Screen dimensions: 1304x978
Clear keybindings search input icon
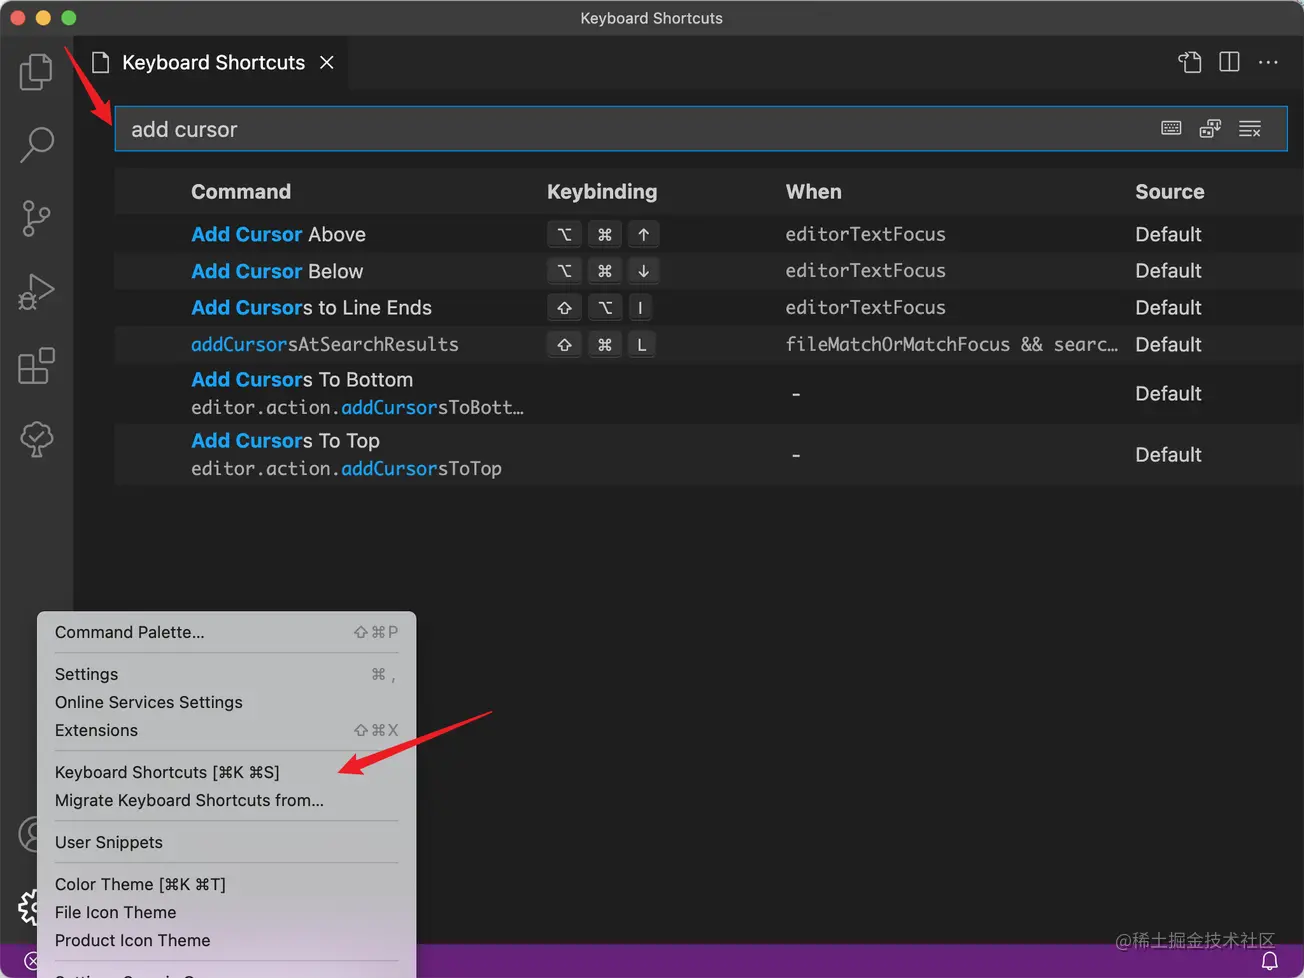1249,129
